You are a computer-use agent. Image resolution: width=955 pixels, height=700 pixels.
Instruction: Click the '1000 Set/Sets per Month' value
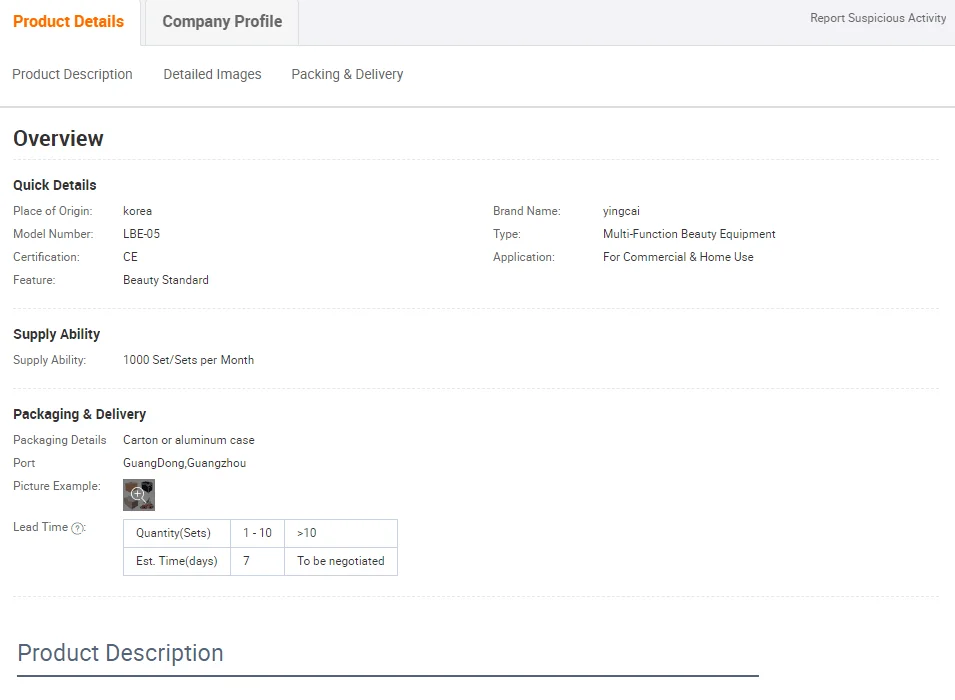click(x=188, y=360)
